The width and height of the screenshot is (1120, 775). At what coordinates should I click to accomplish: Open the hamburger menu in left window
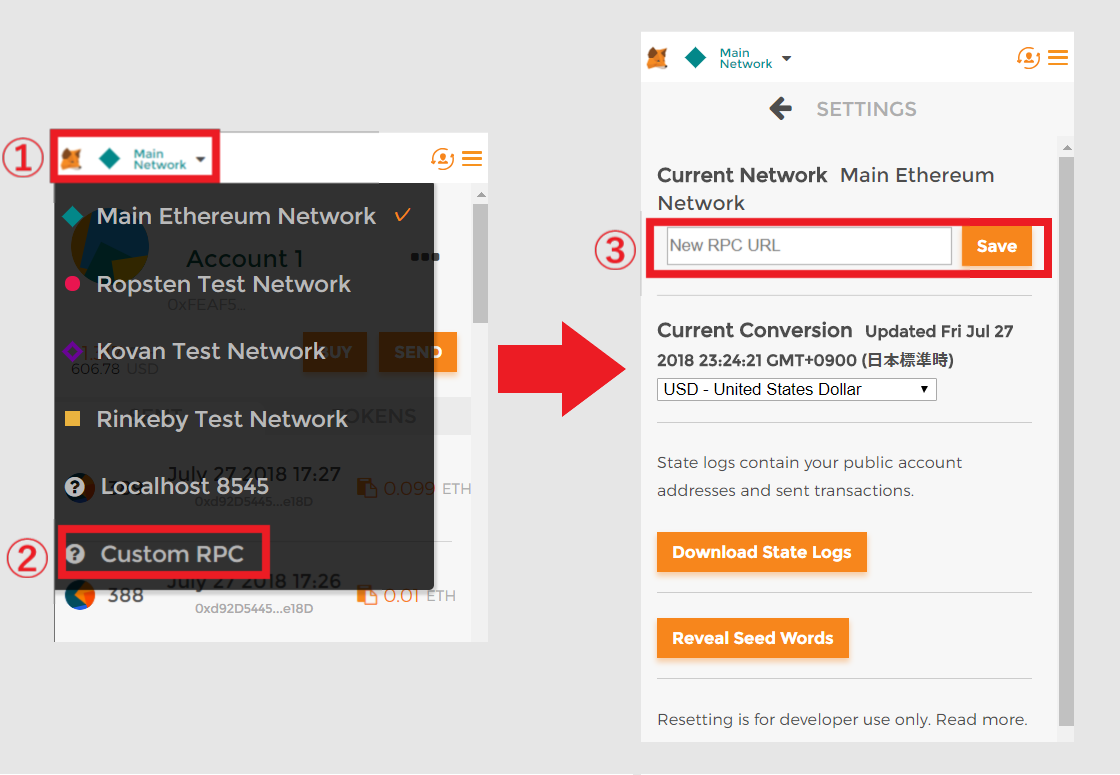(472, 158)
